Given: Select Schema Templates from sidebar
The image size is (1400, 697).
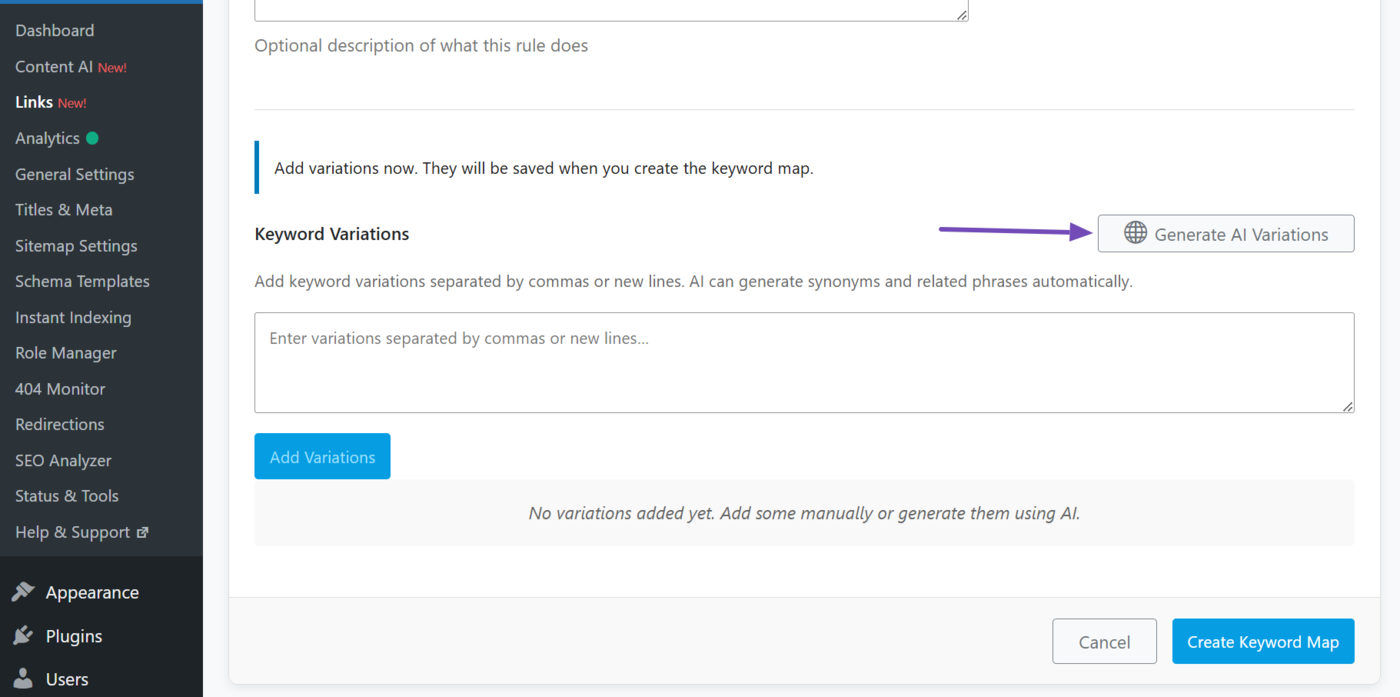Looking at the screenshot, I should 82,281.
